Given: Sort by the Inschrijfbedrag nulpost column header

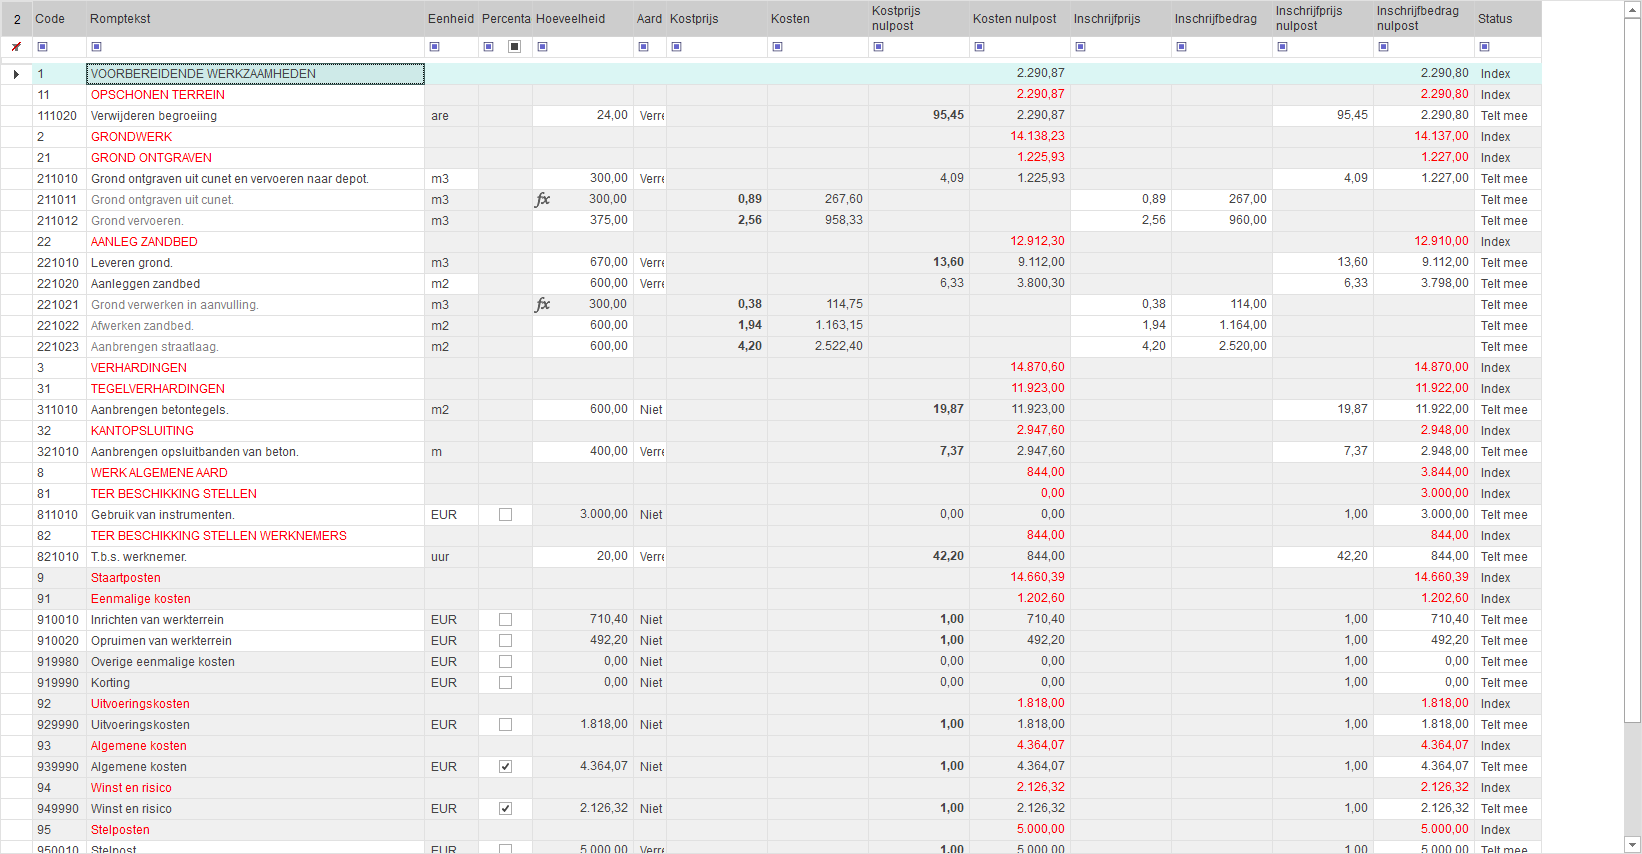Looking at the screenshot, I should coord(1424,19).
